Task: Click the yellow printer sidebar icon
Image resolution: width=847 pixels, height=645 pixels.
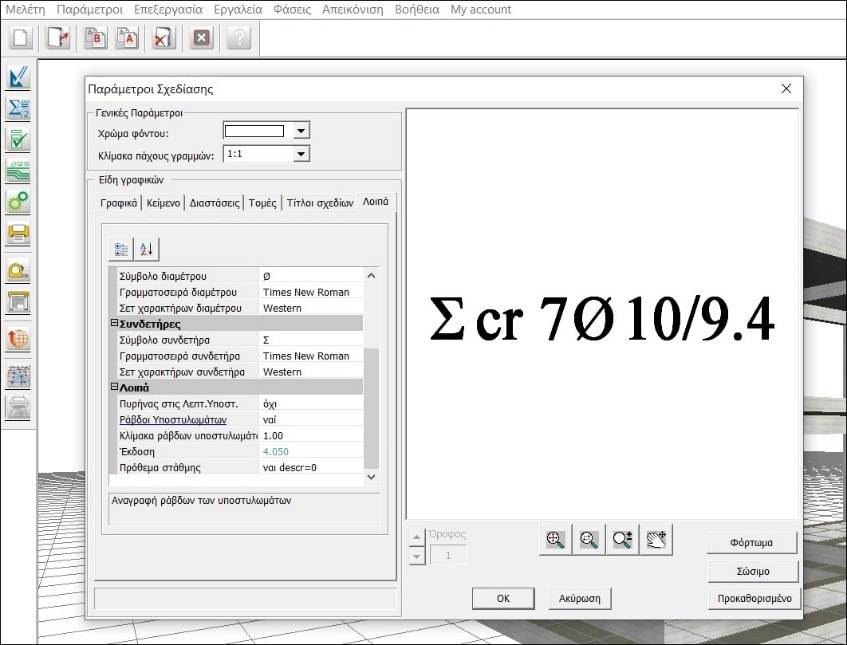Action: 18,233
